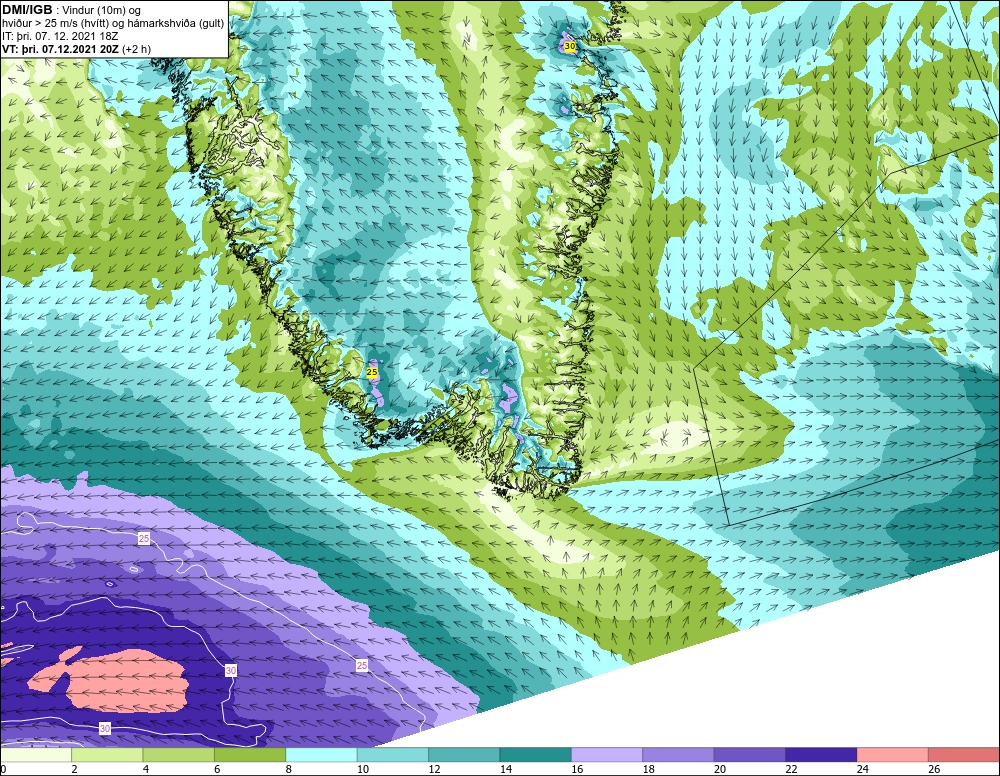The image size is (1000, 776).
Task: Click the '14' value on the color scale
Action: (x=506, y=769)
